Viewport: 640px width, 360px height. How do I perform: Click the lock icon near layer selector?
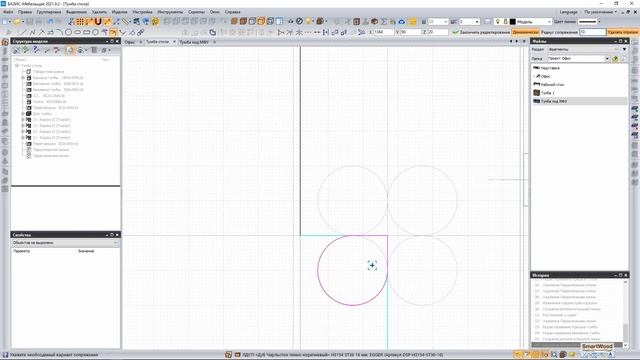505,21
